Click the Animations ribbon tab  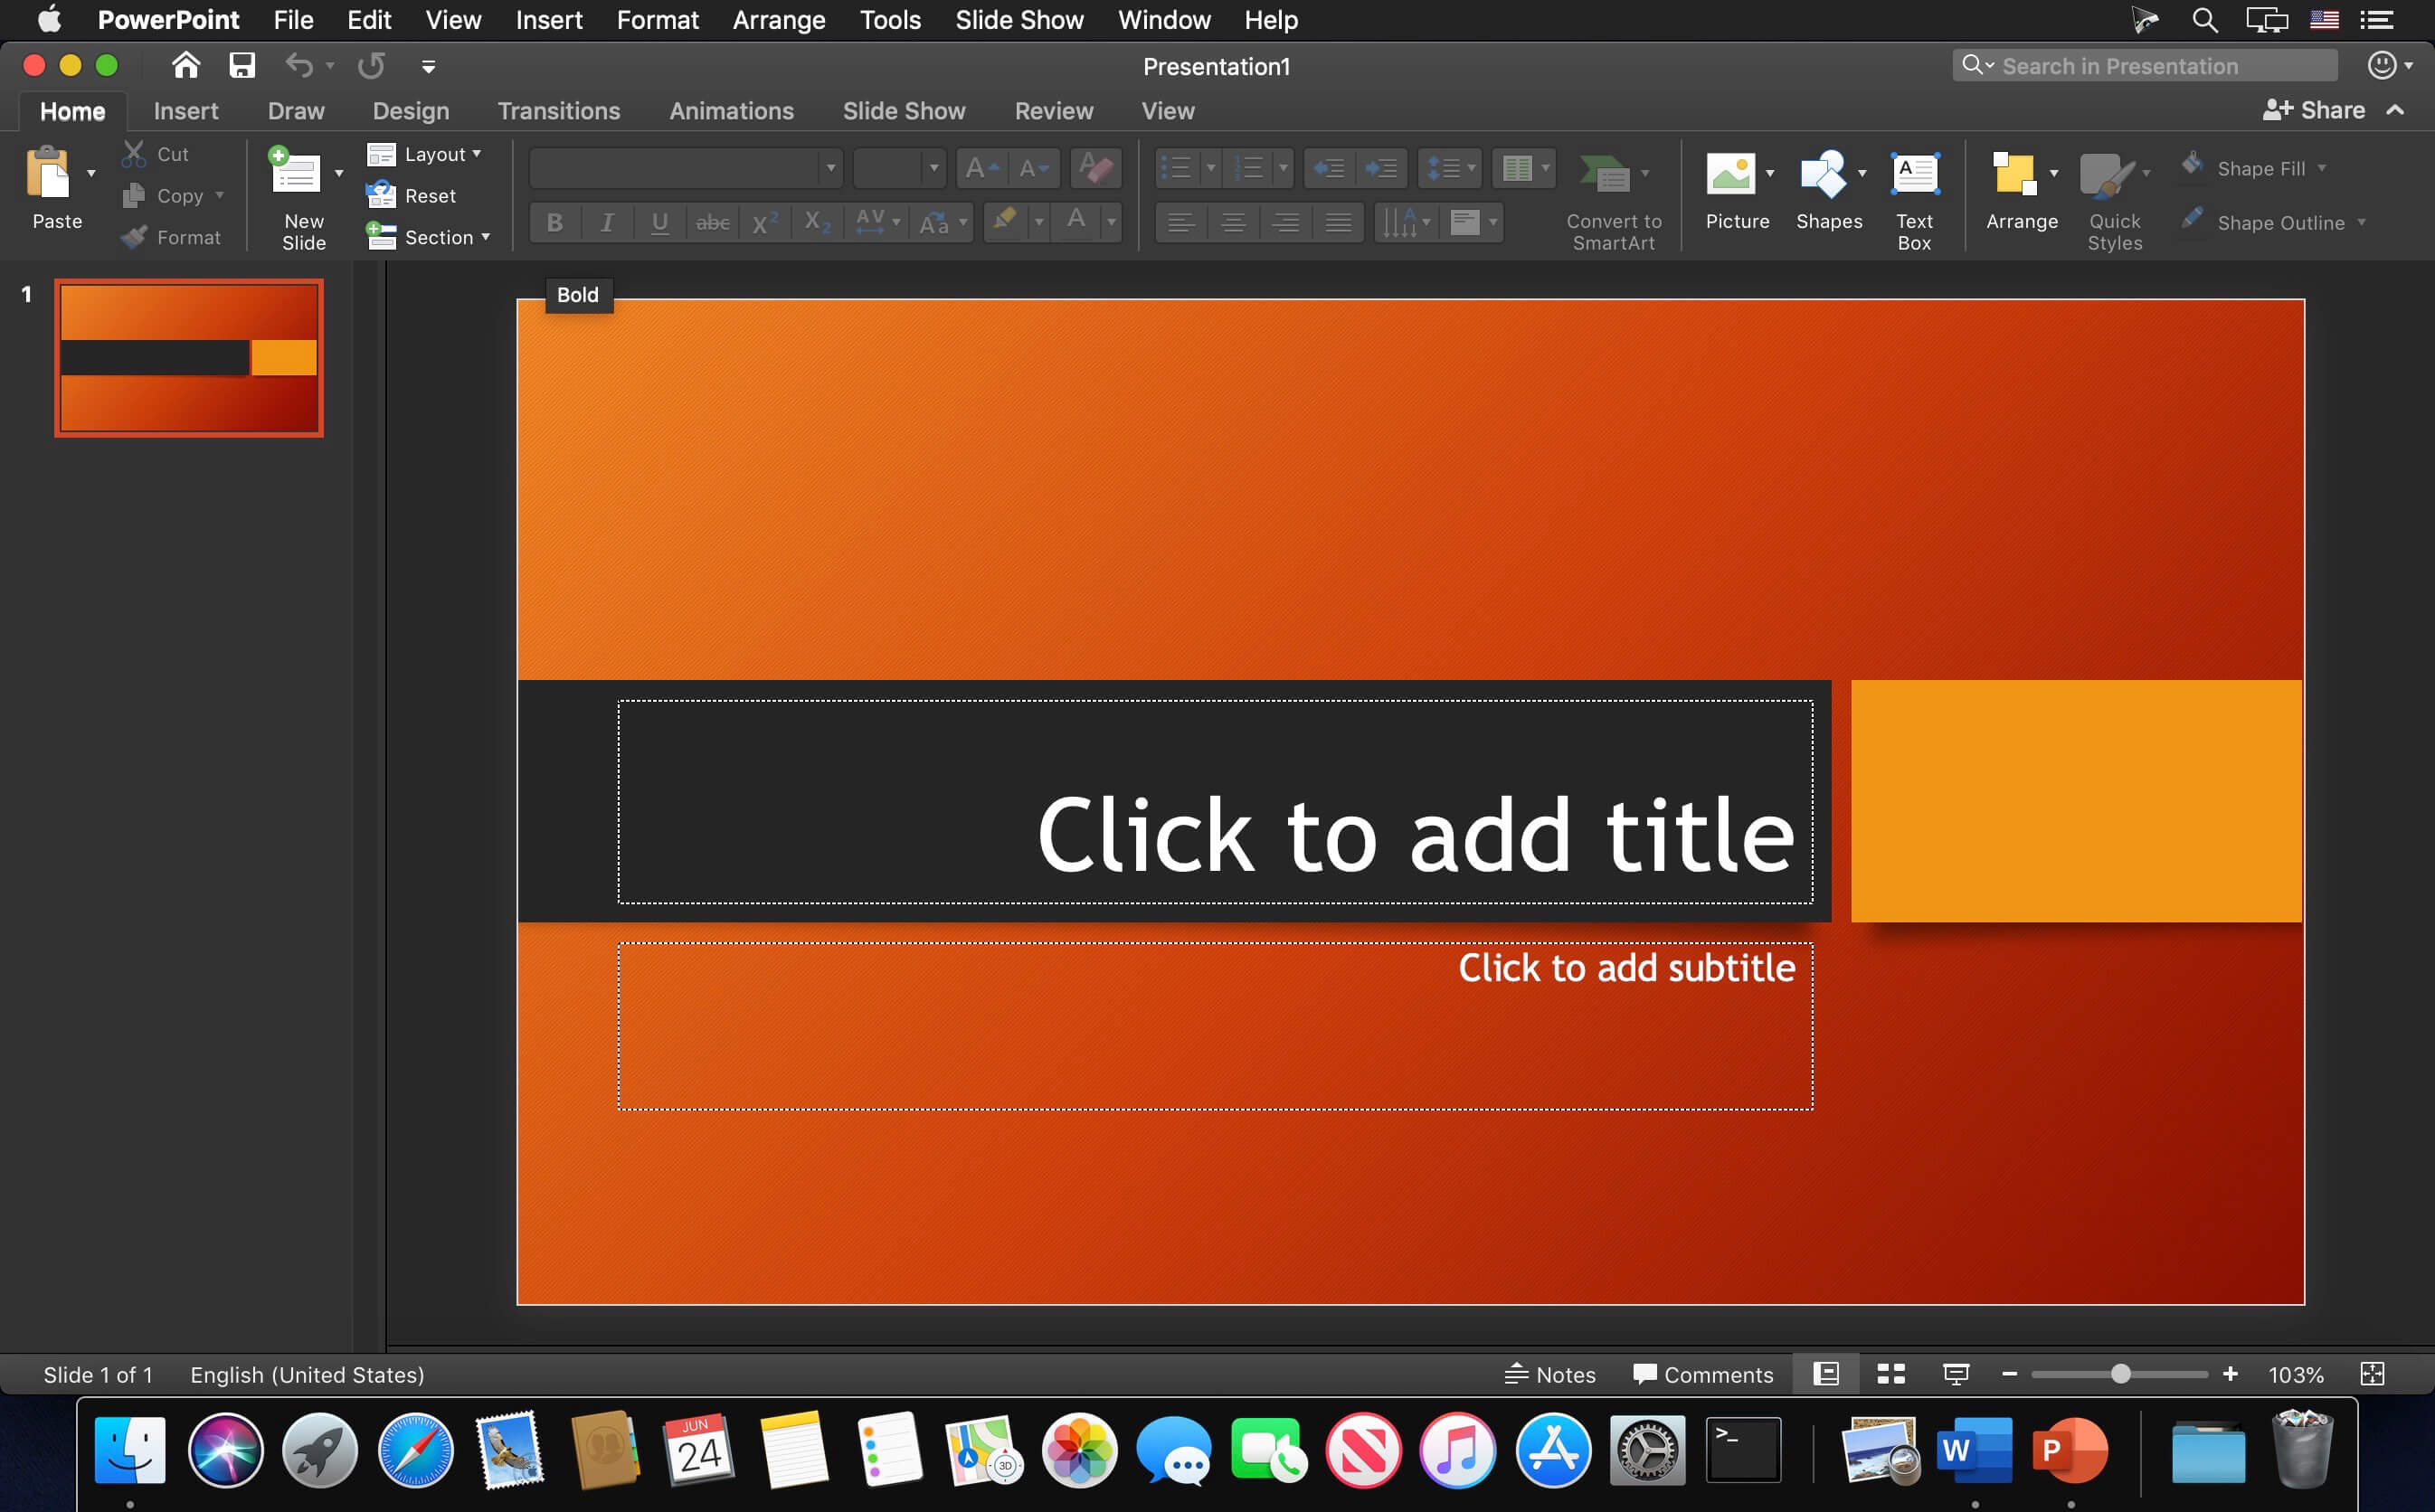point(734,109)
